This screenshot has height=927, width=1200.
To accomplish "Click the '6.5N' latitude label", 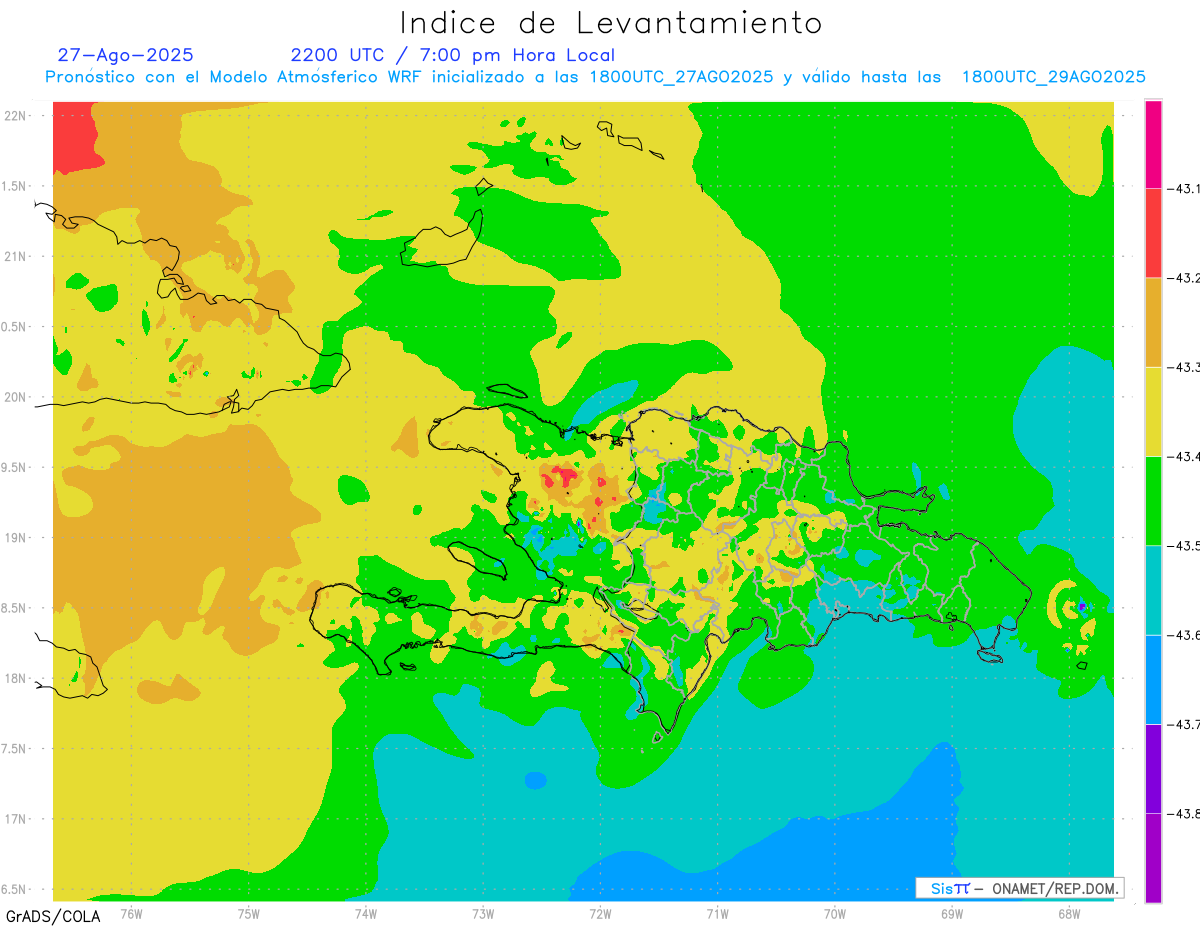I will [x=14, y=889].
